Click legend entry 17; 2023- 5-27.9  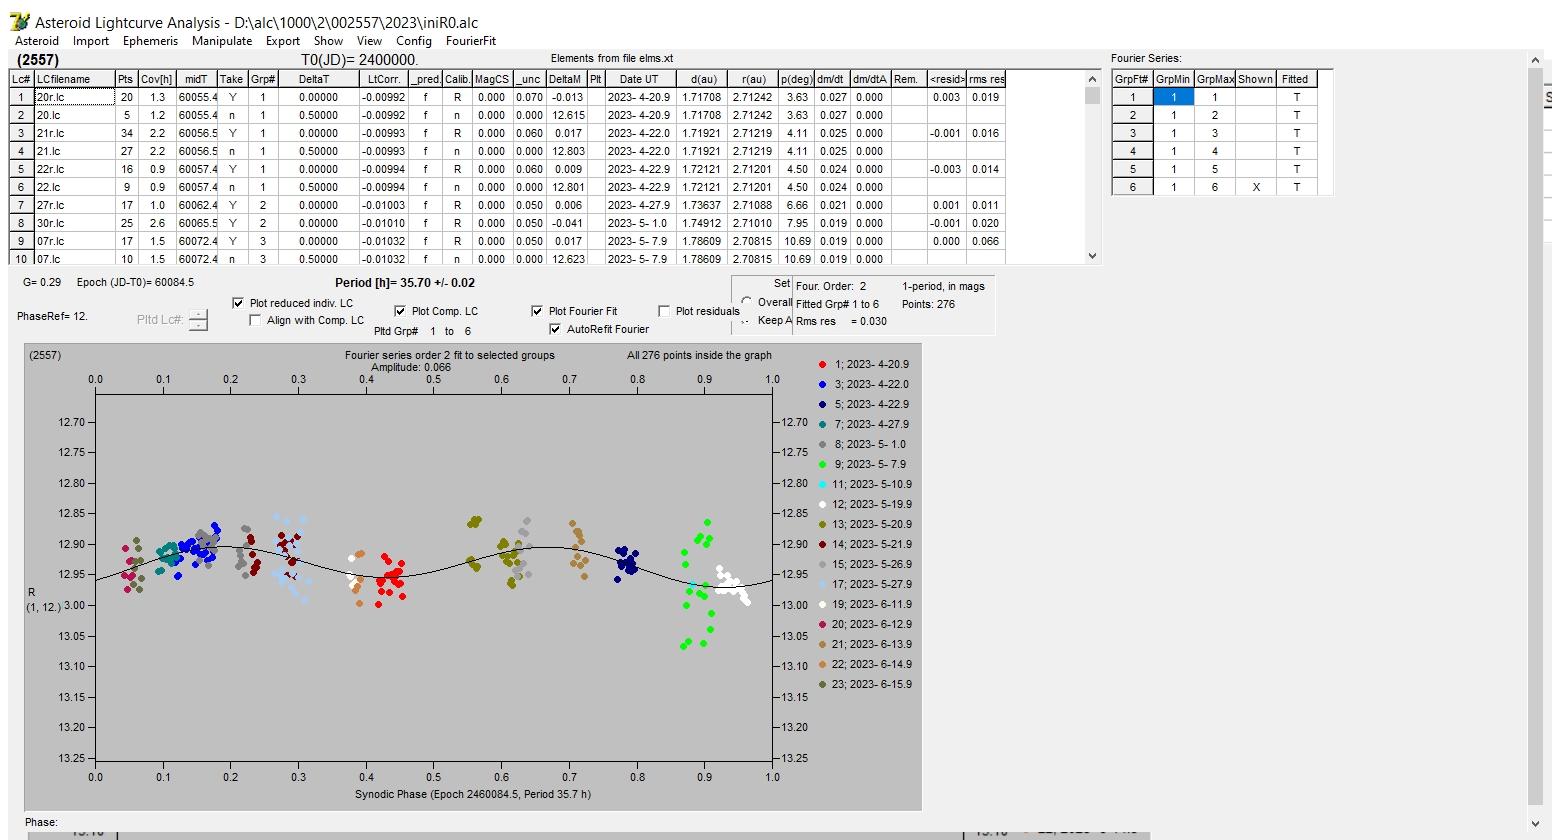(865, 584)
